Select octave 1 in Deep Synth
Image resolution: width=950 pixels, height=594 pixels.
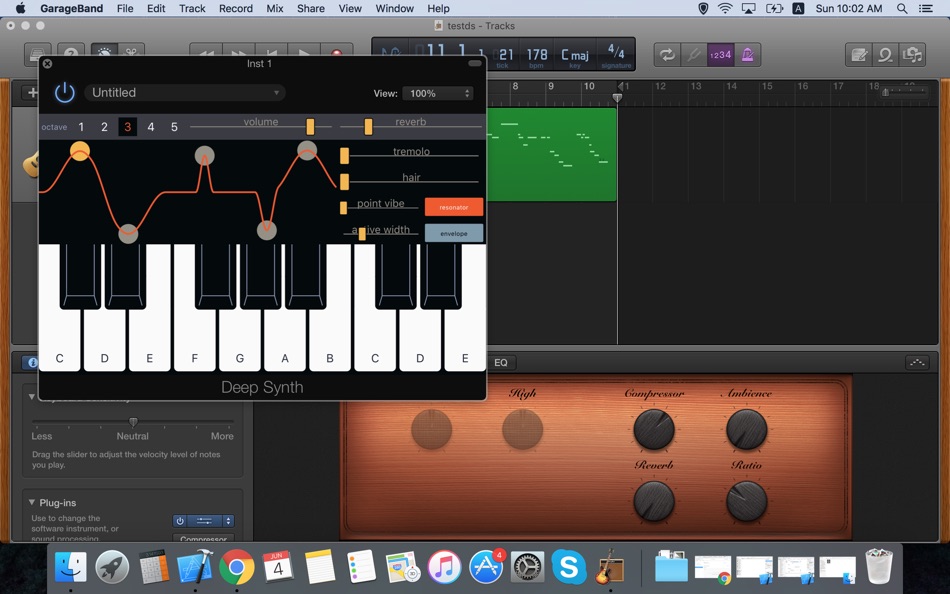point(81,127)
